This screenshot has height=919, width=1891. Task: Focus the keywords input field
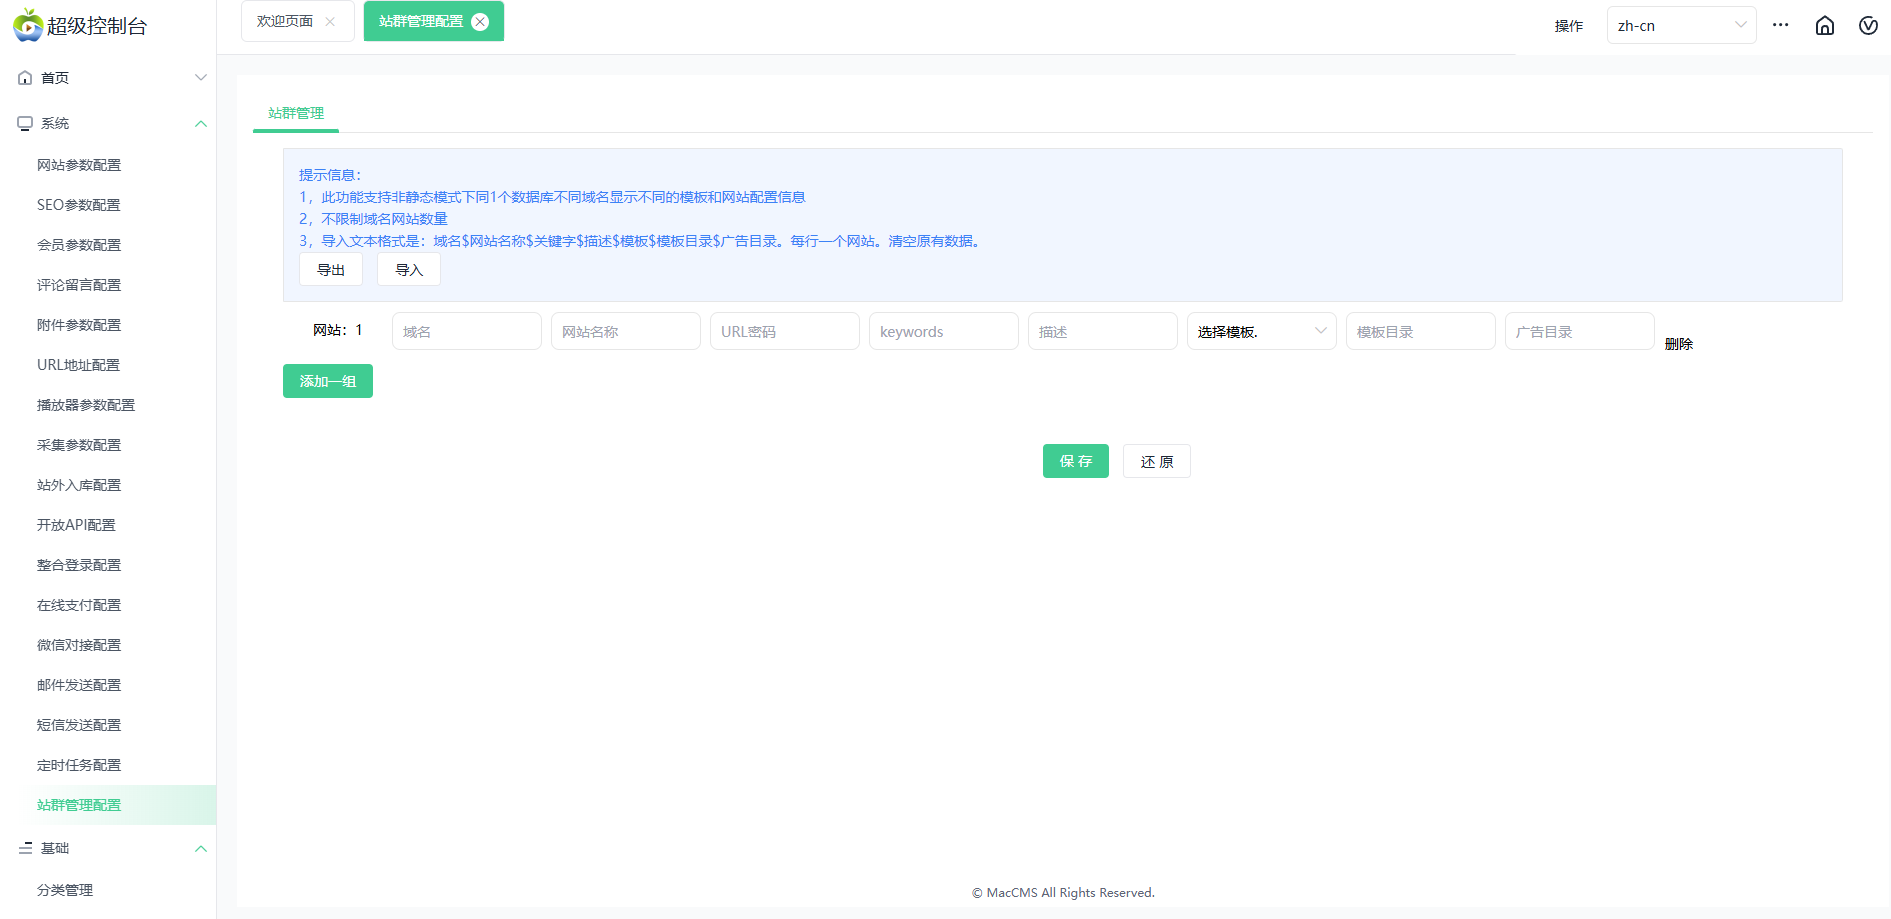click(944, 331)
